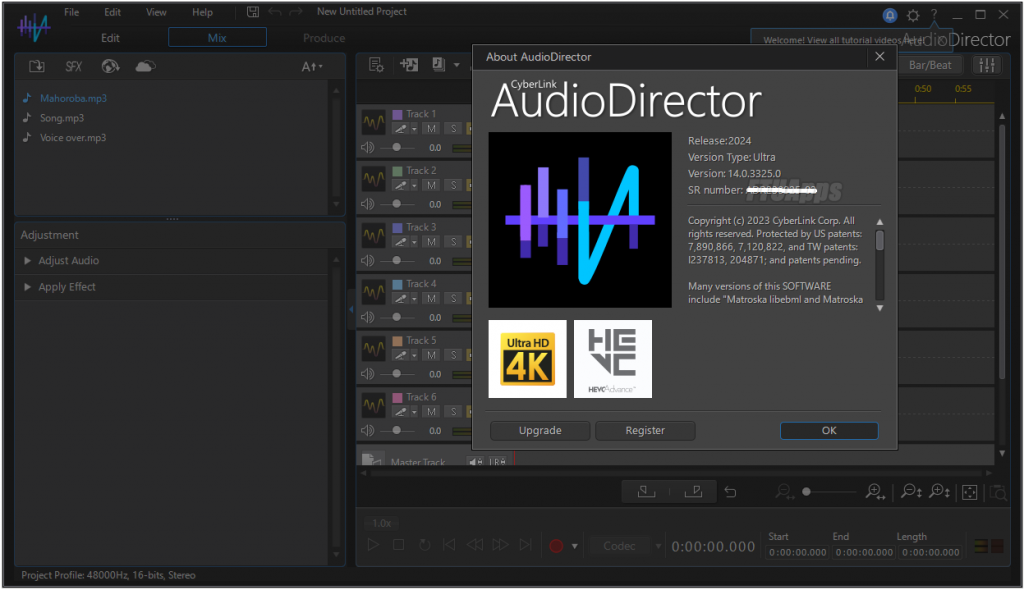This screenshot has width=1024, height=590.
Task: Click OK in About AudioDirector dialog
Action: (x=829, y=431)
